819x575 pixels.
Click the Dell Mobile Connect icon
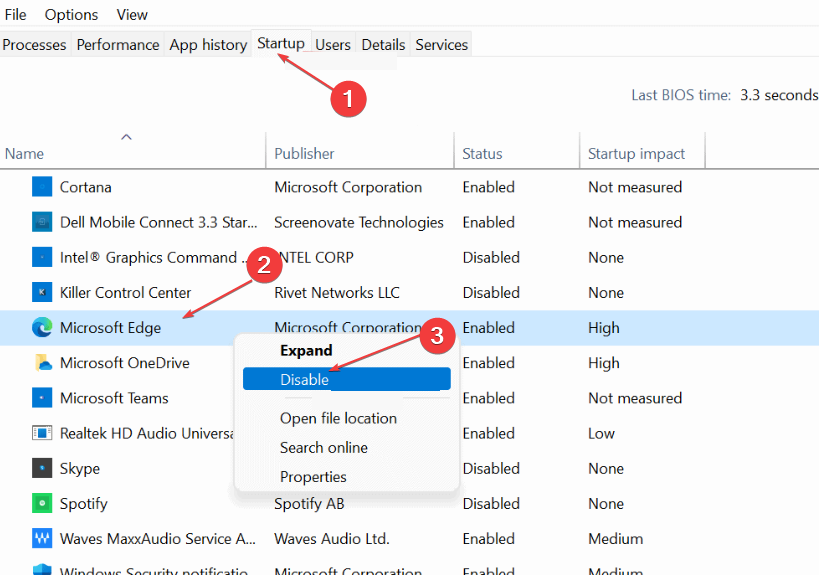[42, 222]
